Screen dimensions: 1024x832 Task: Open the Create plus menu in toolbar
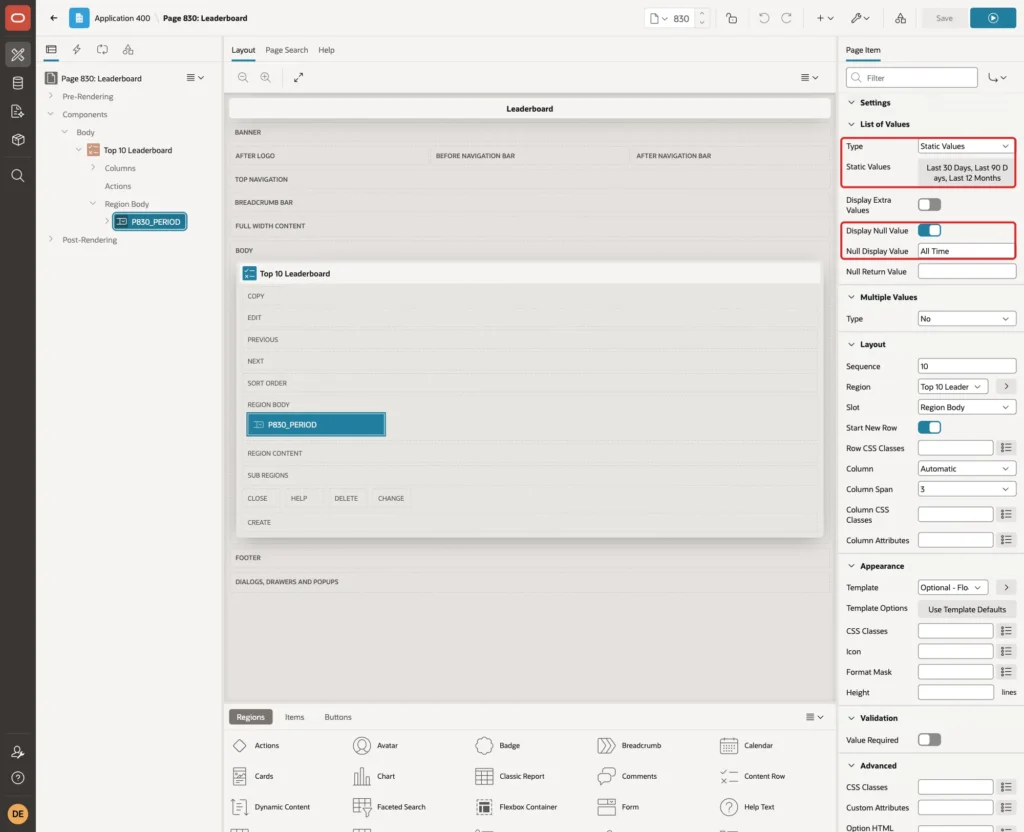(825, 18)
